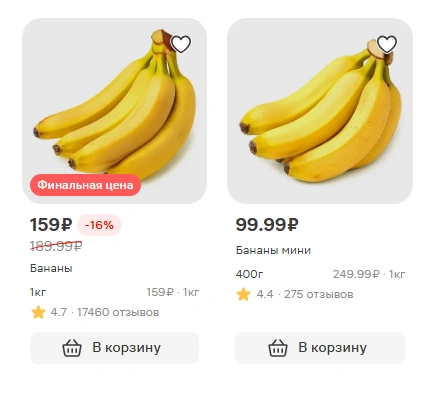Open the Бананы мини product photo

[x=320, y=111]
